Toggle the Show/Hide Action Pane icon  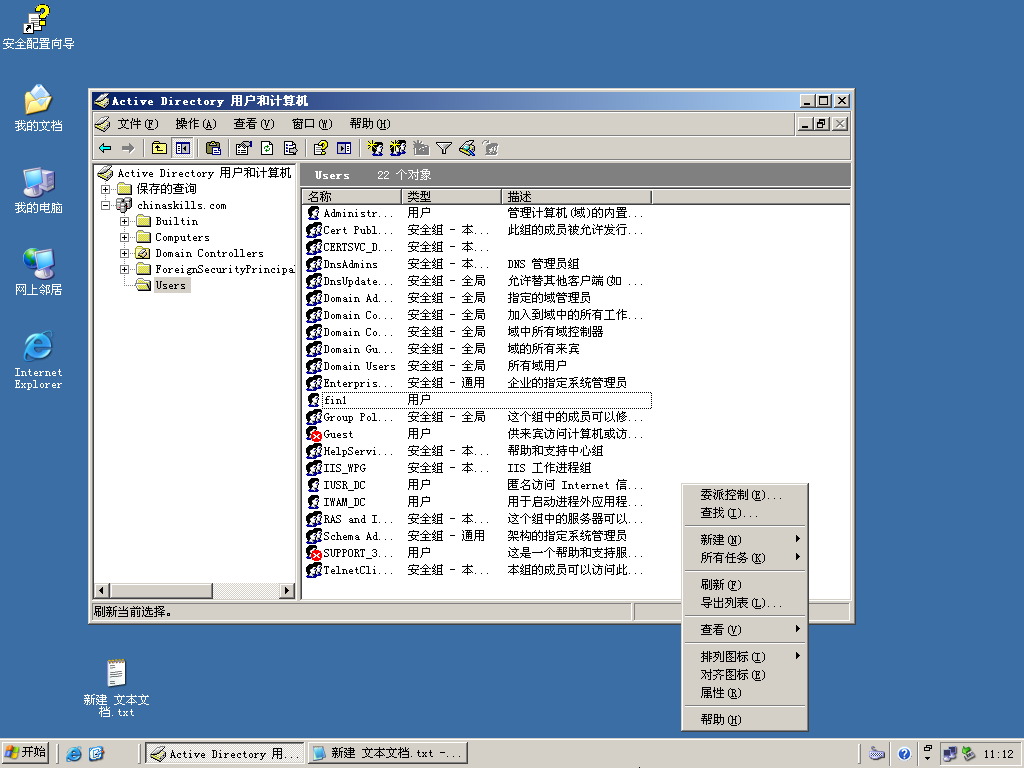(x=344, y=148)
